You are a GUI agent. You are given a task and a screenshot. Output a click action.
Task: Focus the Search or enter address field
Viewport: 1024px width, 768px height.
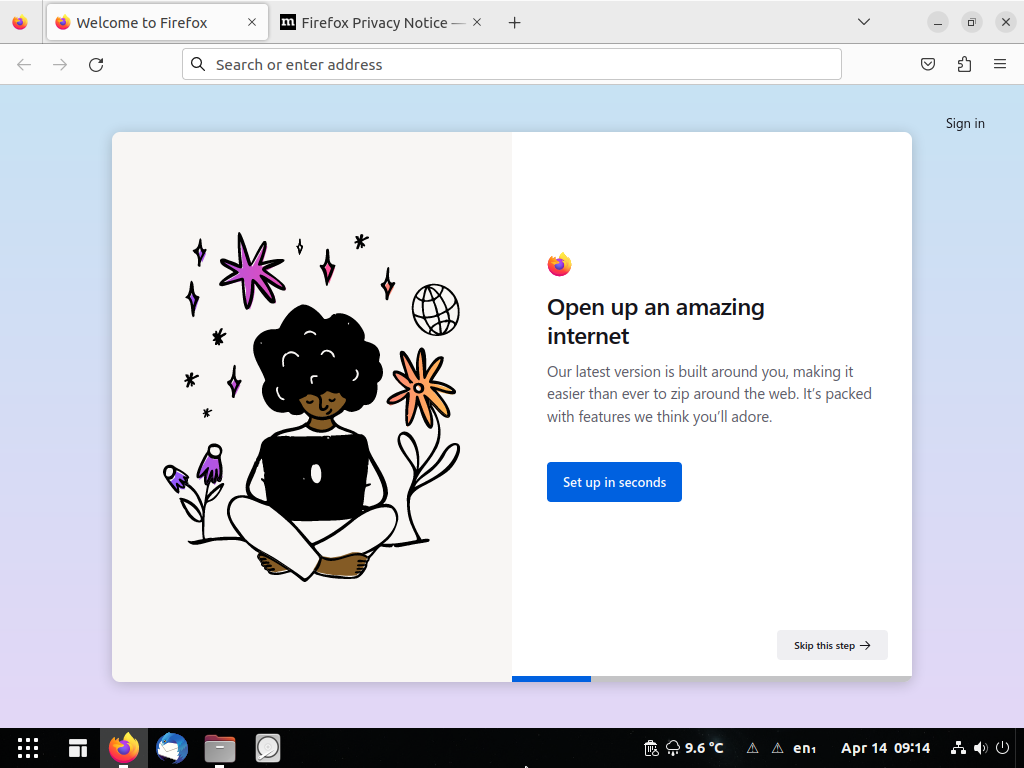pos(511,64)
